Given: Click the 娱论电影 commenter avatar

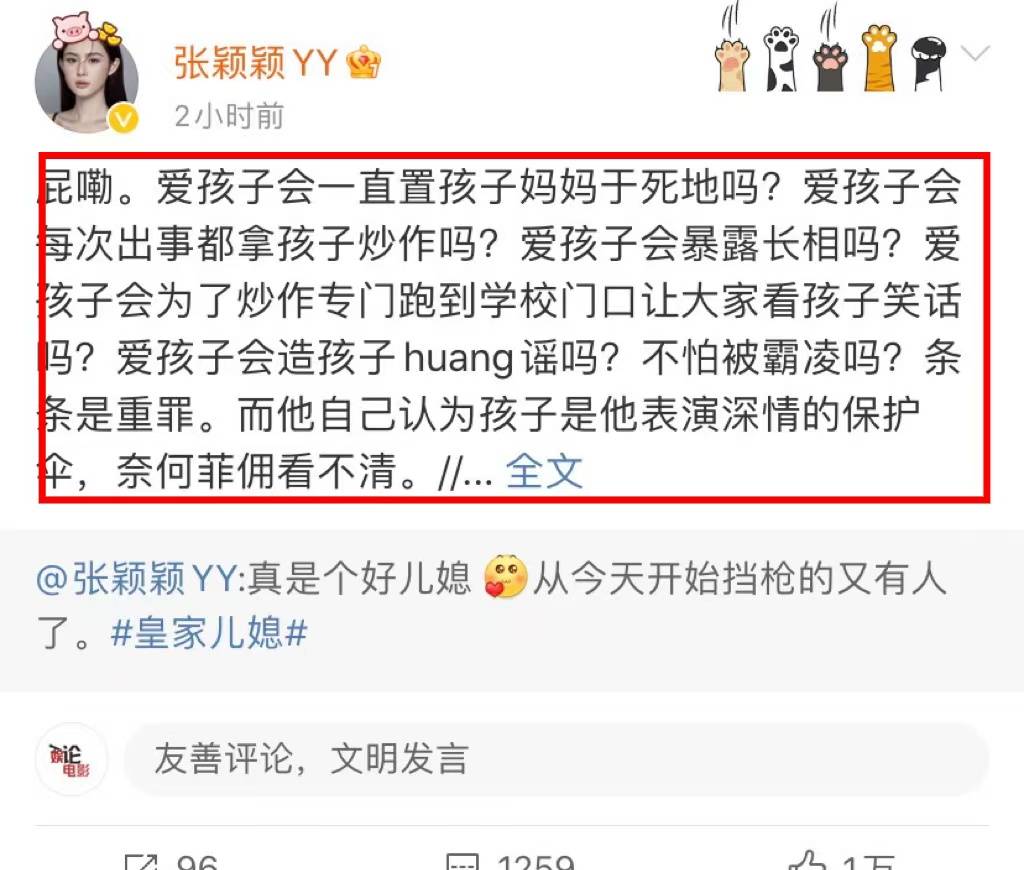Looking at the screenshot, I should point(71,759).
